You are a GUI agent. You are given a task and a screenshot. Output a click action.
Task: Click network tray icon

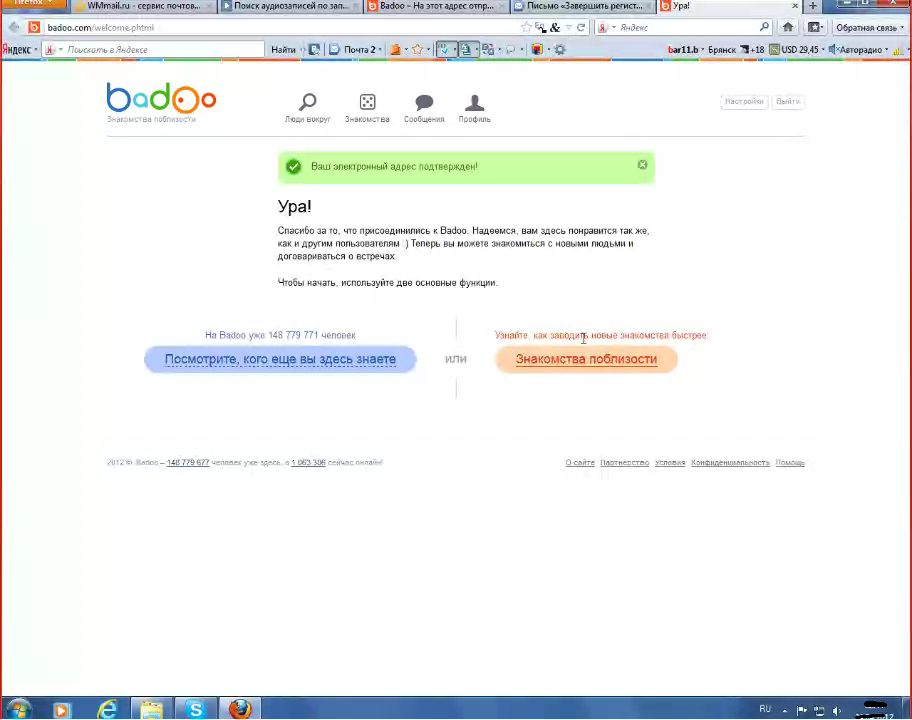[x=820, y=710]
